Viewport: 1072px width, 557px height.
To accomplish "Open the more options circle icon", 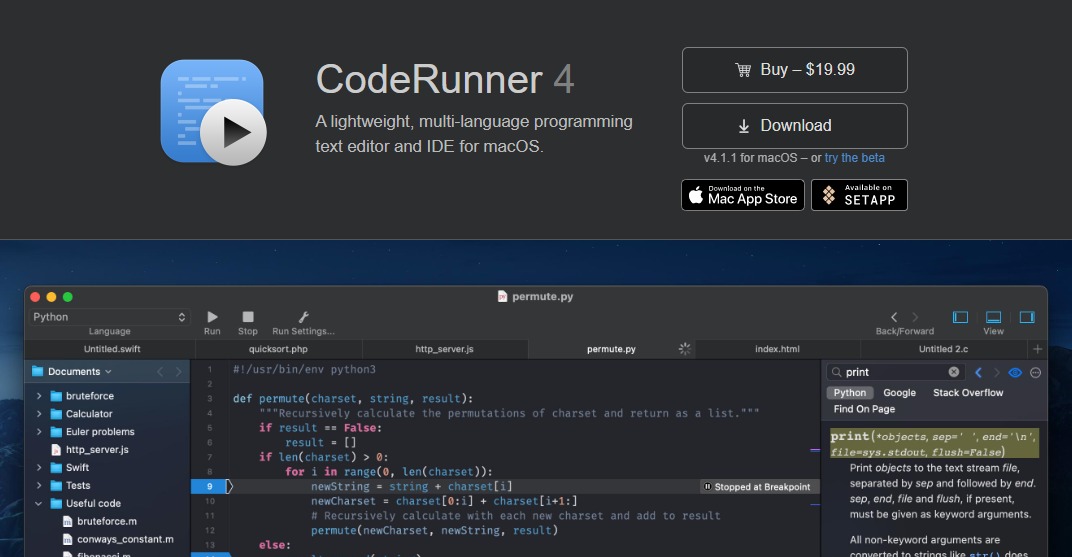I will point(1036,372).
